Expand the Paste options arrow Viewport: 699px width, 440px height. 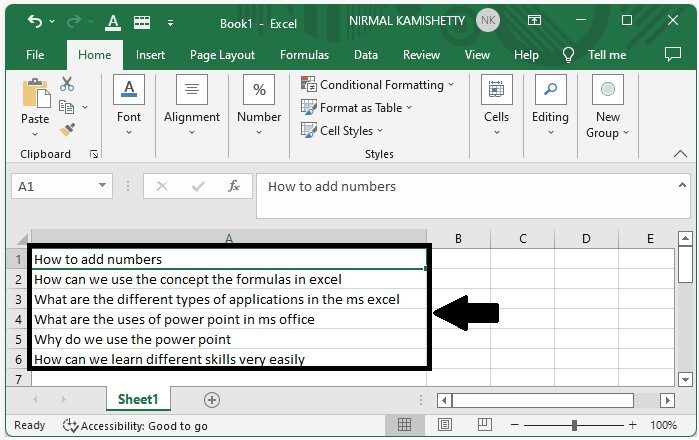pos(35,134)
